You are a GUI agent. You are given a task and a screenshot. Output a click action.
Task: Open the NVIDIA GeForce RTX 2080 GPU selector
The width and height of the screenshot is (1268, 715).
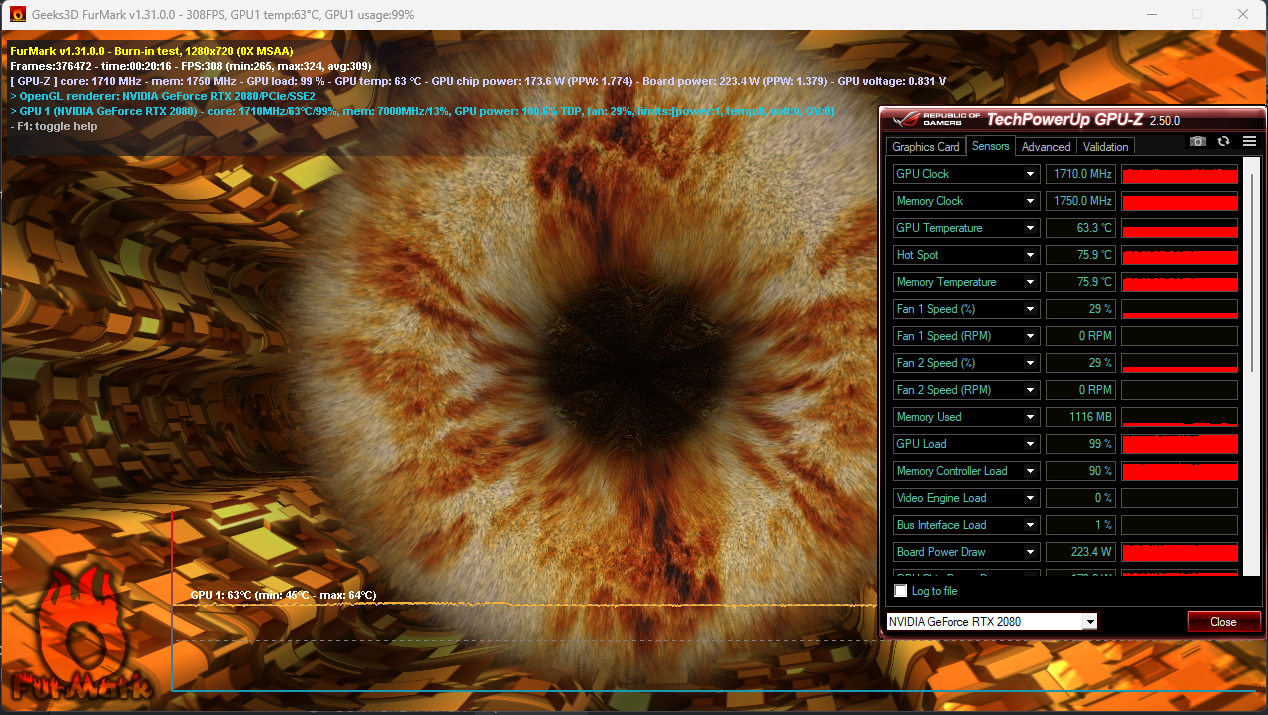[991, 622]
